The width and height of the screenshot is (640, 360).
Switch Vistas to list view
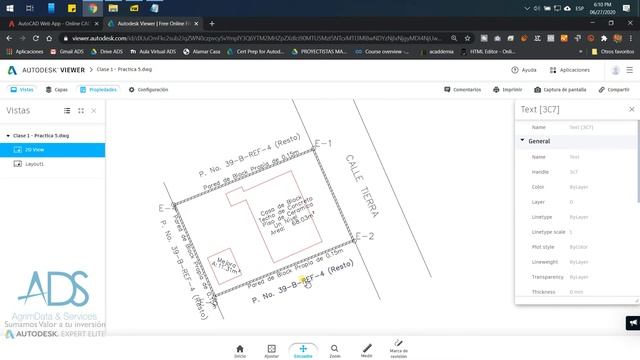coord(67,111)
